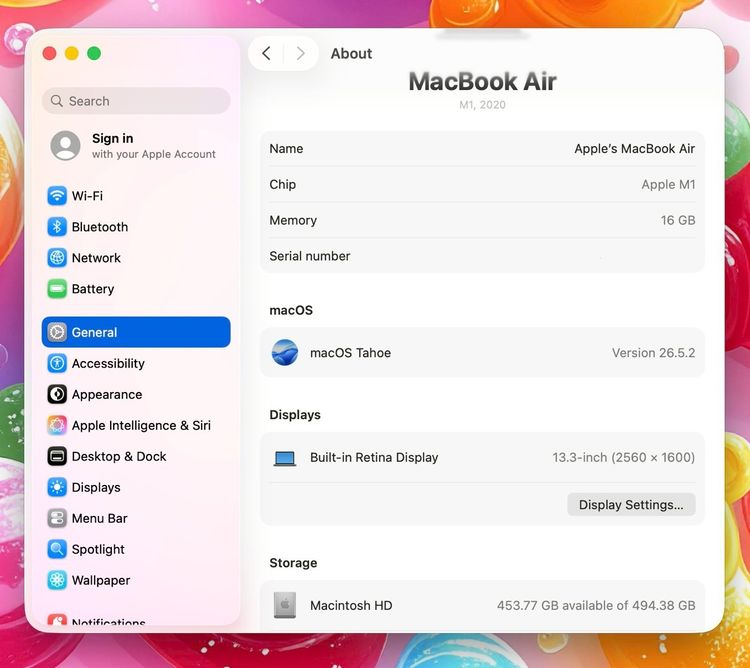Go forward with the right chevron
This screenshot has height=668, width=750.
pos(300,53)
